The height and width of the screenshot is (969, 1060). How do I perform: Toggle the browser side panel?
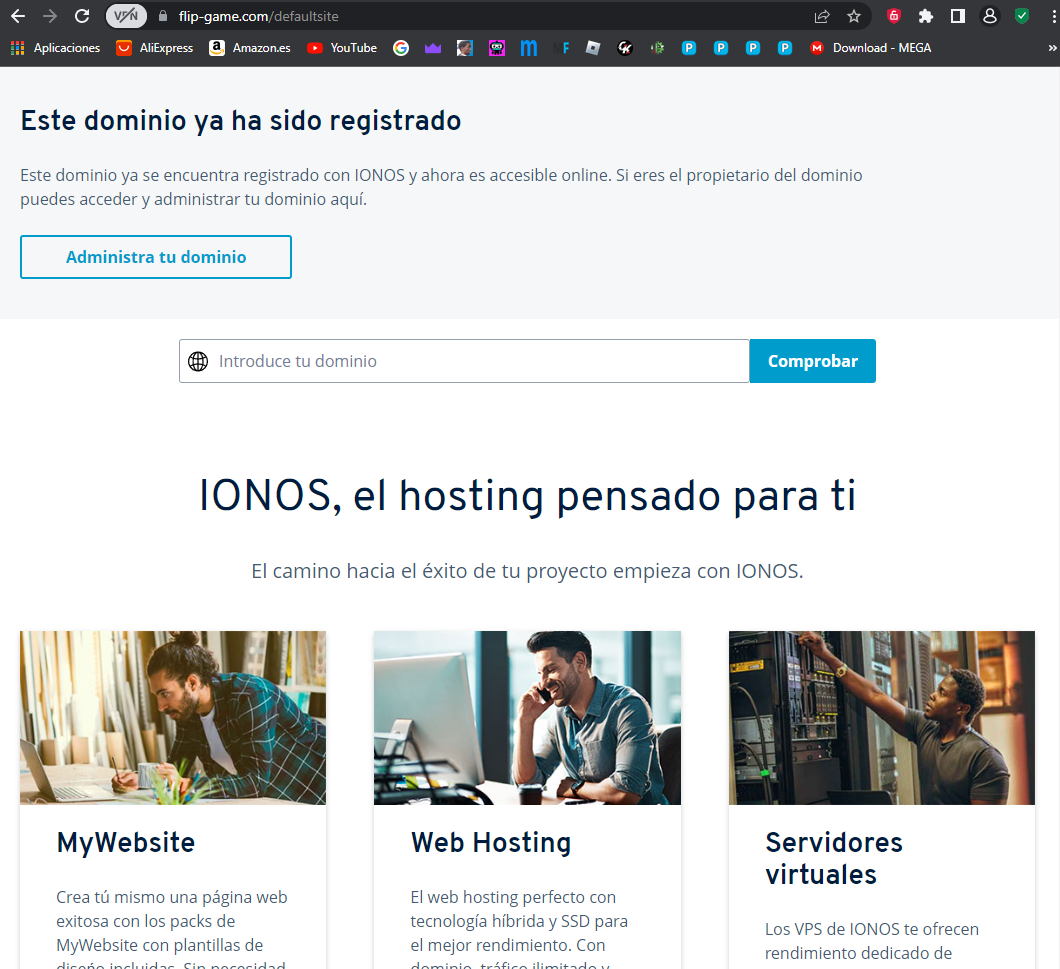pos(957,16)
